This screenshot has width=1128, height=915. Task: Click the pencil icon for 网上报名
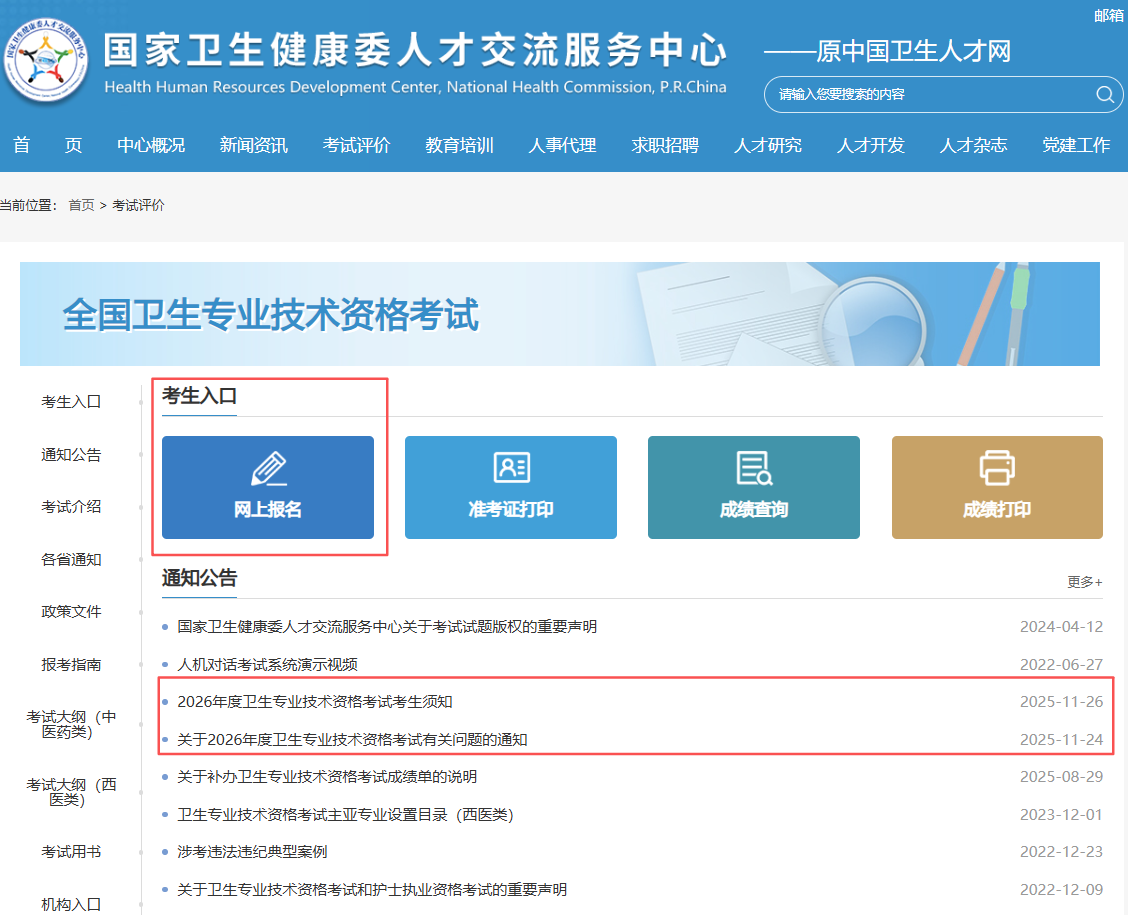tap(268, 469)
